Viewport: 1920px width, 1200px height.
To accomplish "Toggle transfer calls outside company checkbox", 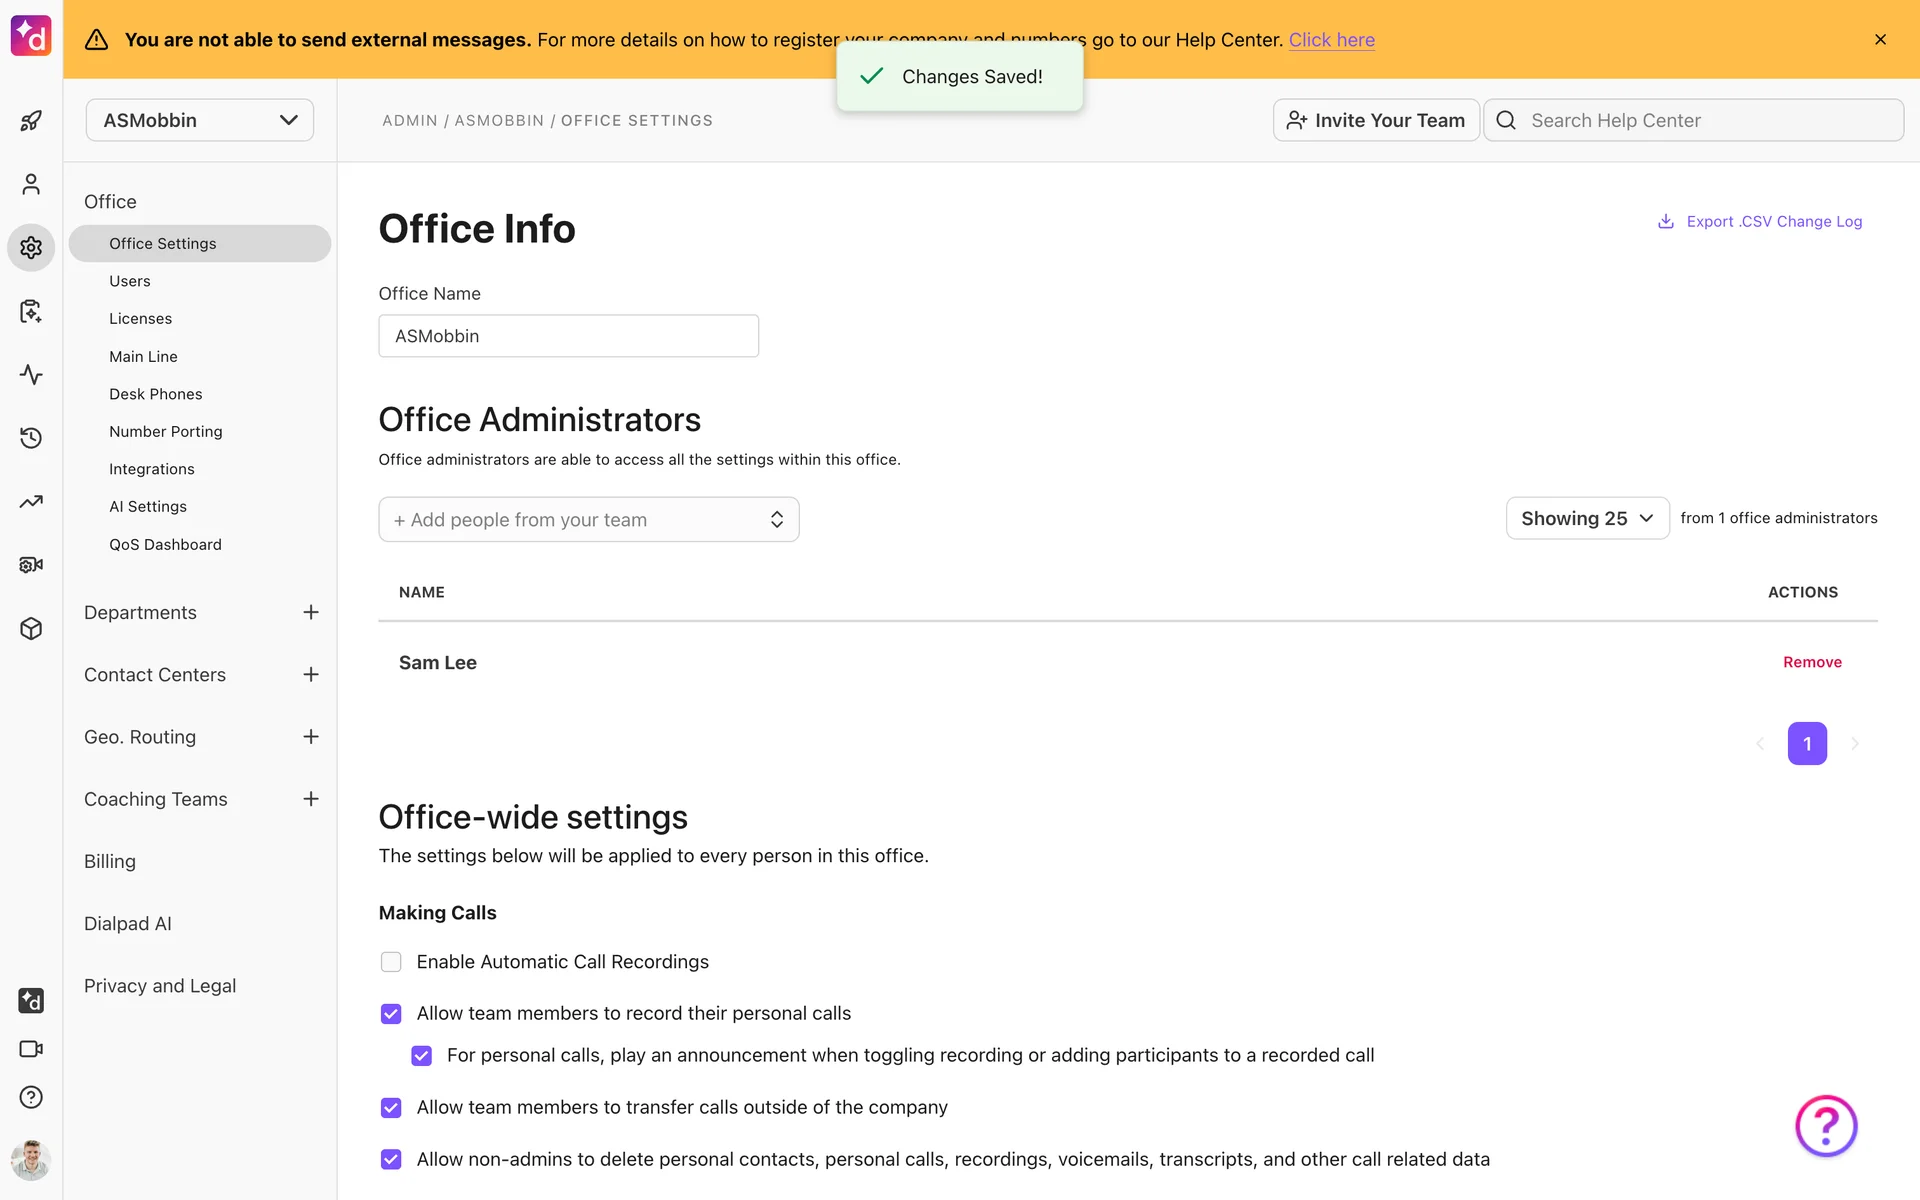I will click(391, 1108).
